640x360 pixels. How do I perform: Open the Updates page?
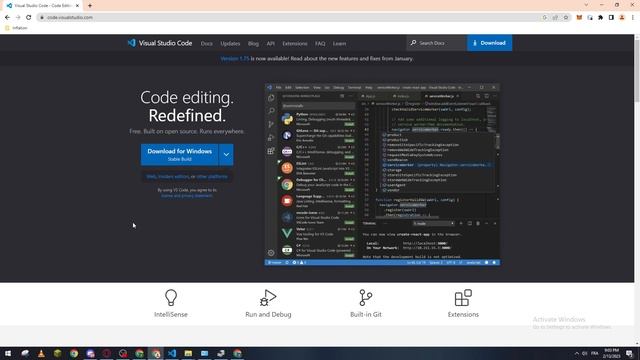click(230, 44)
